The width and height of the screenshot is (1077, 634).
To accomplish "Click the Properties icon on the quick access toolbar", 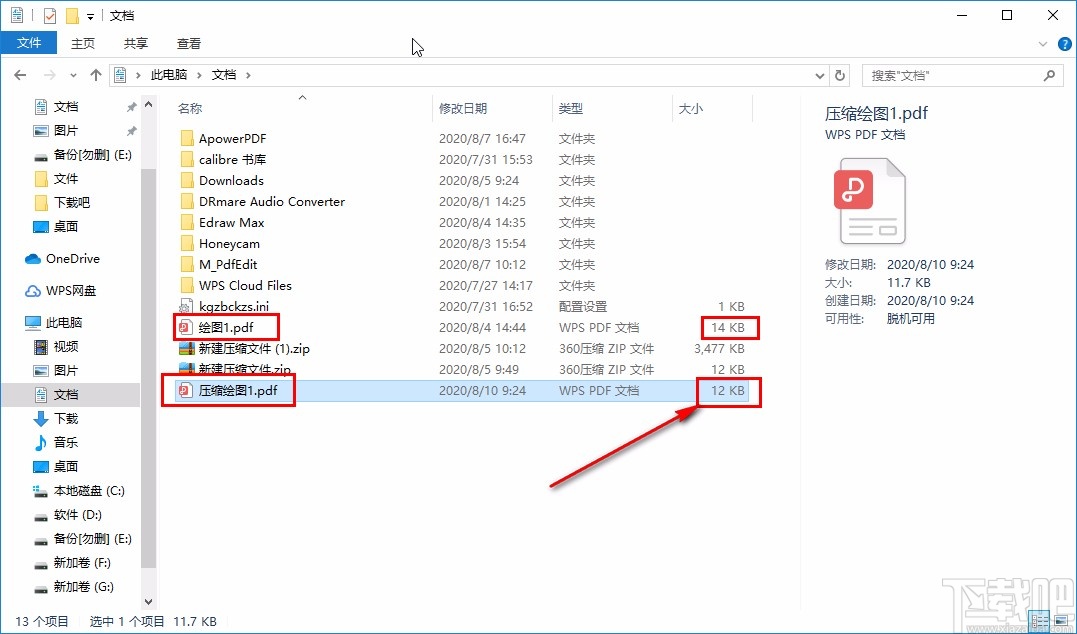I will point(16,15).
